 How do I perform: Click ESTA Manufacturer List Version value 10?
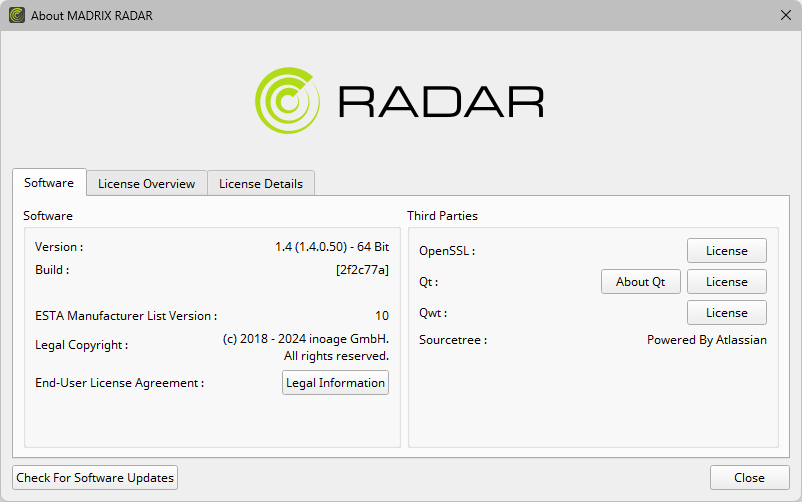pos(382,316)
